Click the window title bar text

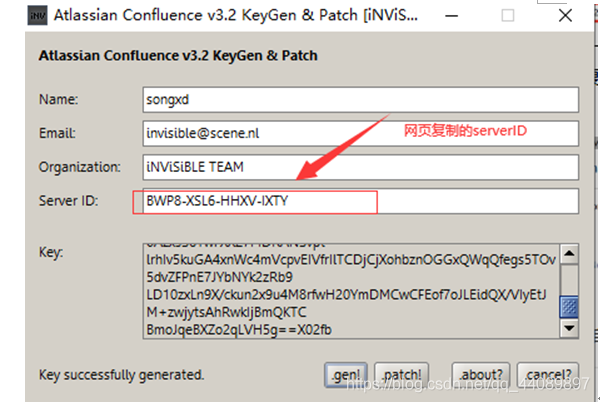point(236,16)
